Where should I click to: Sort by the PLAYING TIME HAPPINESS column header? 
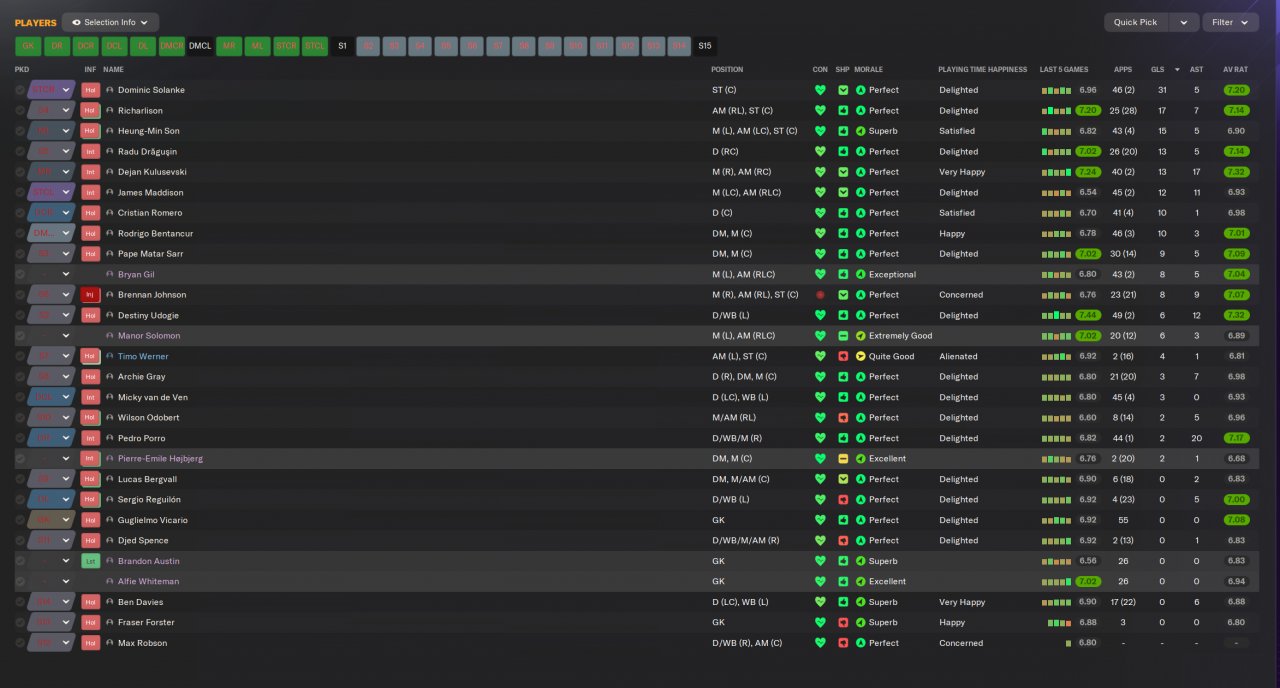click(x=982, y=70)
